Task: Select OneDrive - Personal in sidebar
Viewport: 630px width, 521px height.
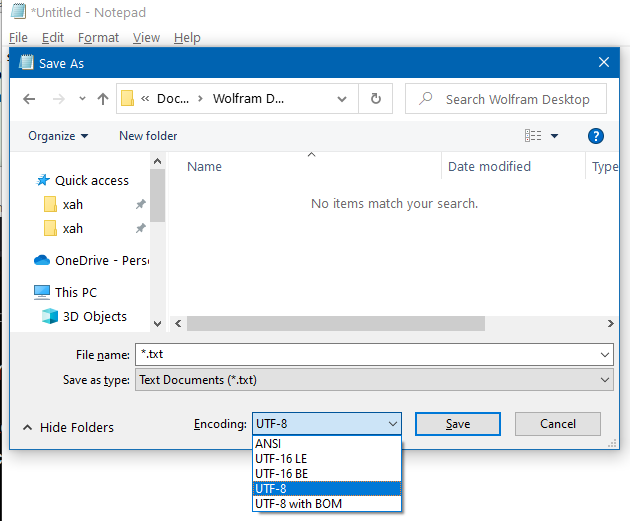Action: tap(102, 261)
